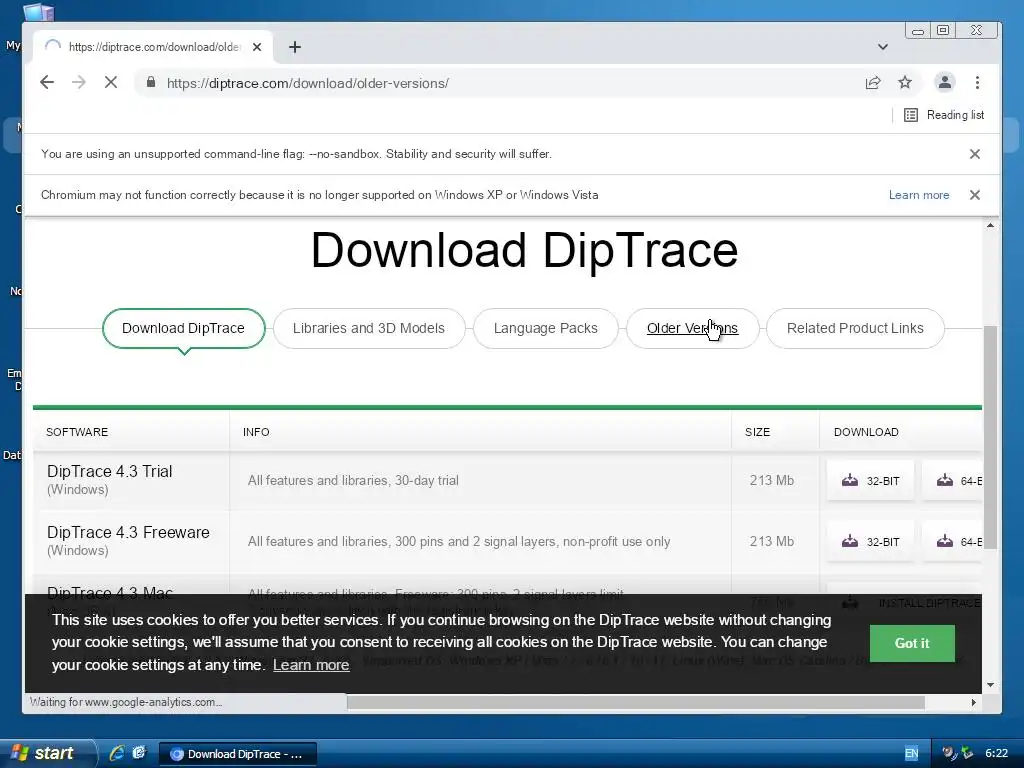Click the horizontal scrollbar thumb
The image size is (1024, 768).
click(635, 703)
